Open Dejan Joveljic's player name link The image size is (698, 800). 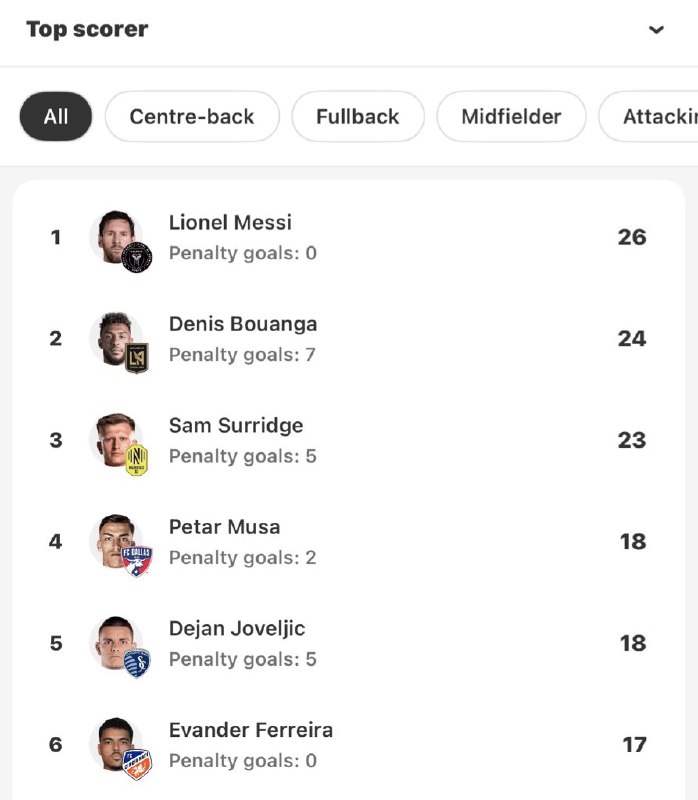[237, 629]
